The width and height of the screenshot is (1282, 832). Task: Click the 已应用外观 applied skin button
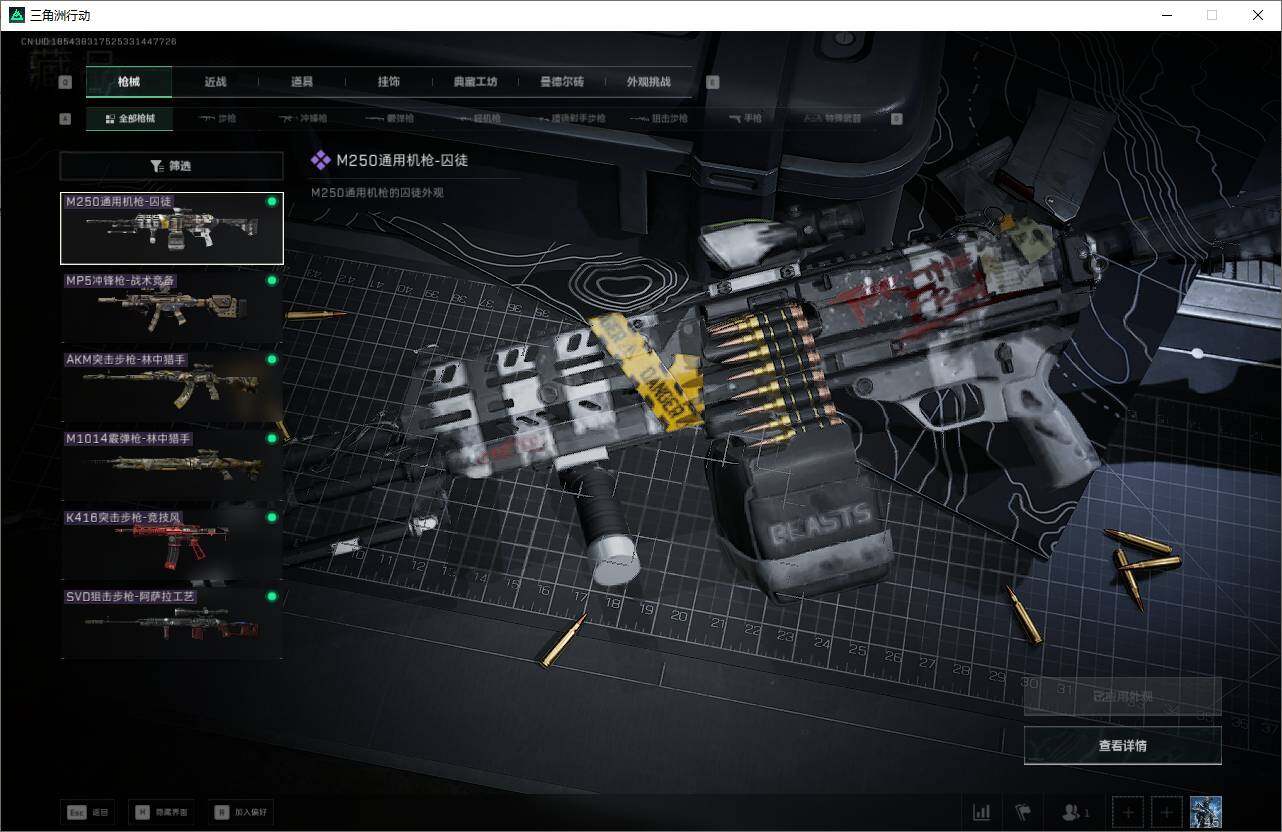(1123, 696)
